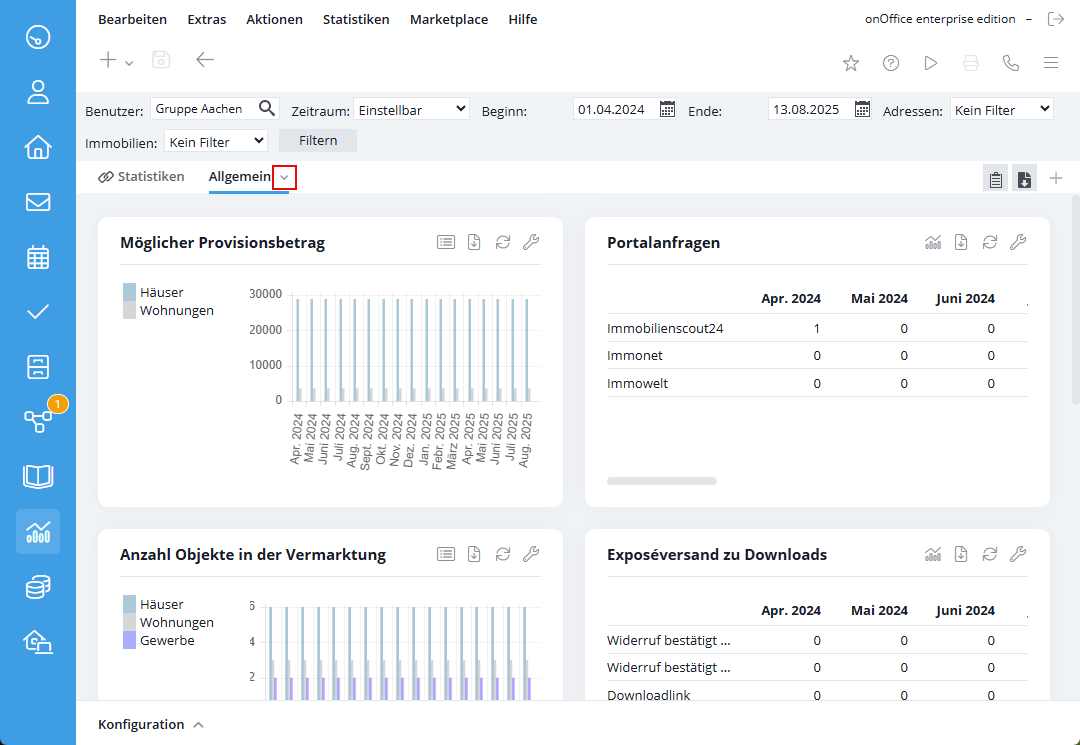Open wrench settings for Möglicher Provisionsbetrag
The height and width of the screenshot is (745, 1080).
click(531, 242)
